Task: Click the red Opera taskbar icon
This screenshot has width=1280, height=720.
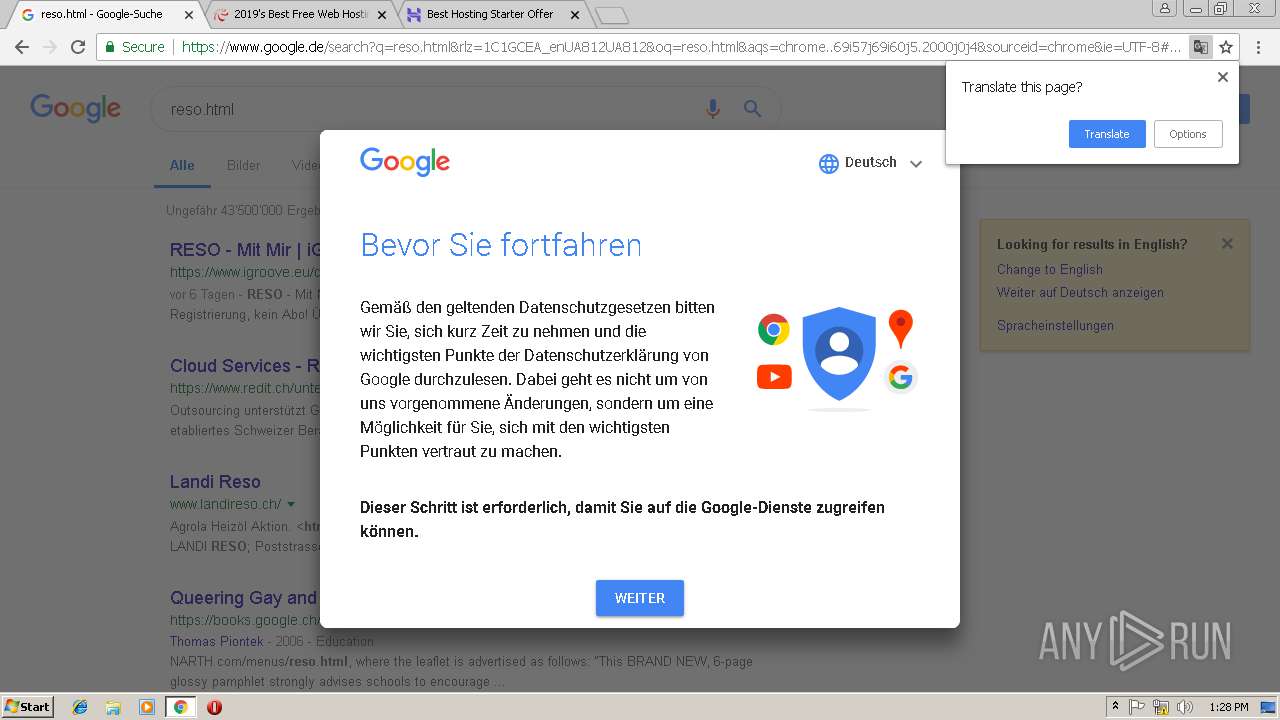Action: [214, 707]
